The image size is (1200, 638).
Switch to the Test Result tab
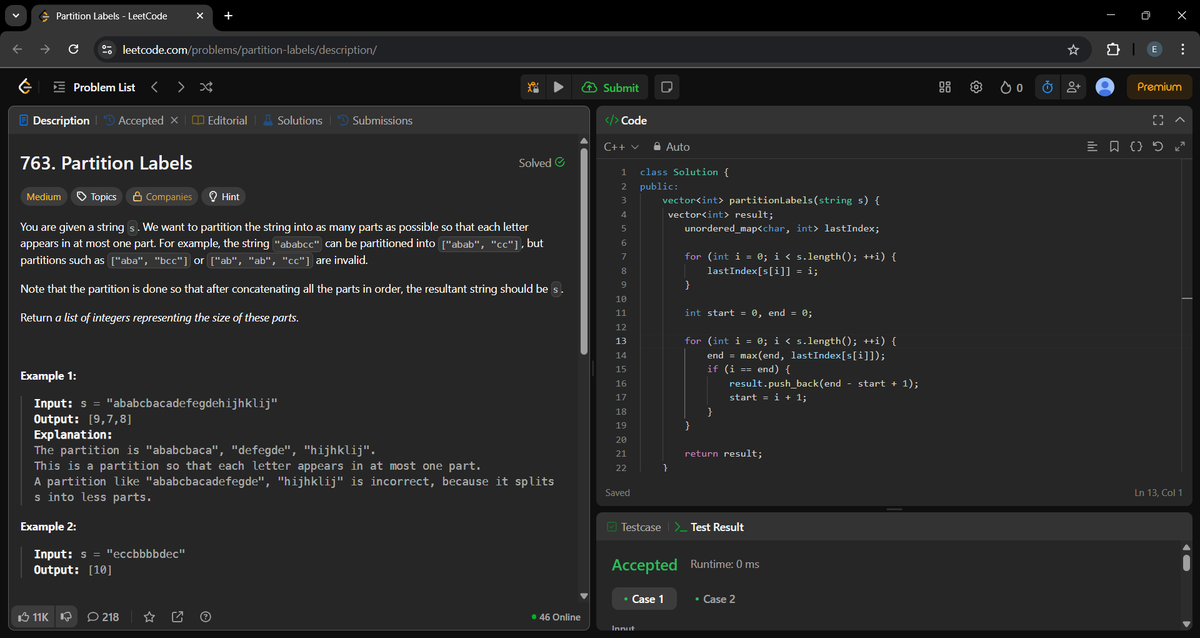(x=709, y=527)
